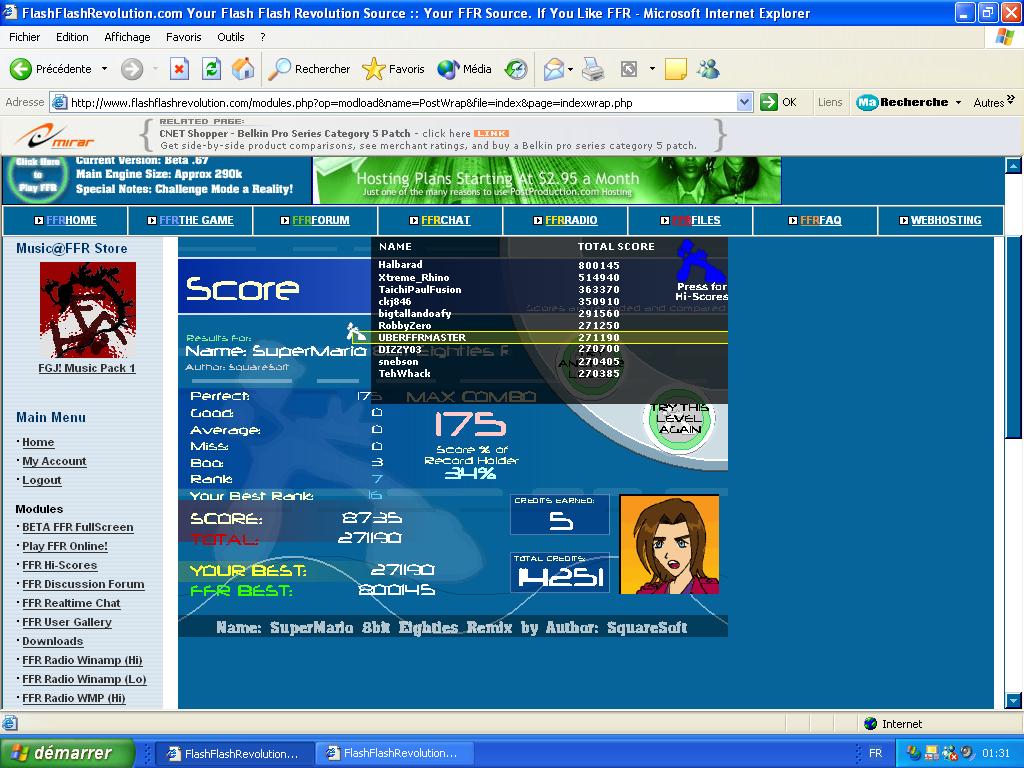The image size is (1024, 768).
Task: Open the Messenger people icon
Action: [708, 69]
